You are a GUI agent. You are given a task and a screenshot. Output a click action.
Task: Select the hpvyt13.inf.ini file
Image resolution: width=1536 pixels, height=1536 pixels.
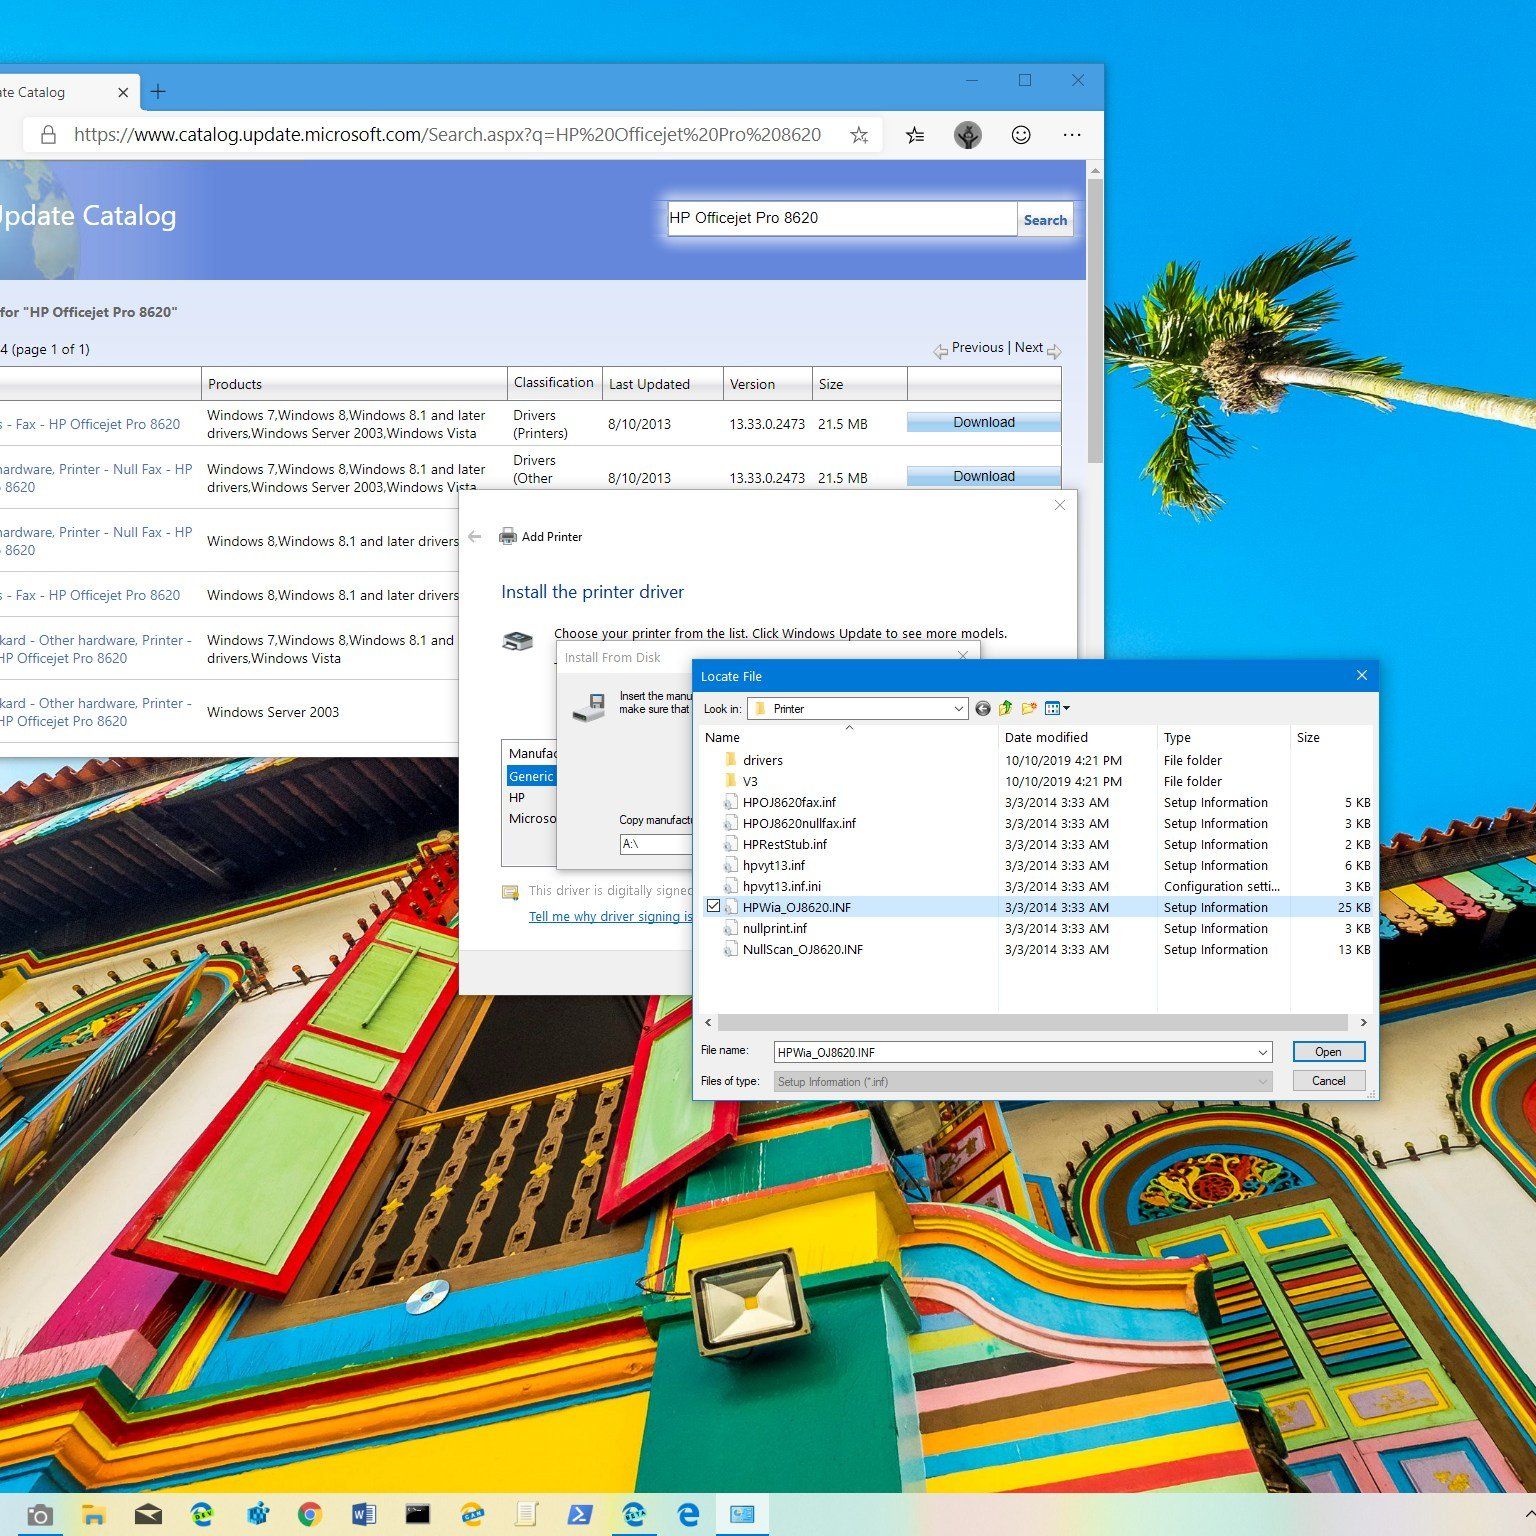pos(782,886)
